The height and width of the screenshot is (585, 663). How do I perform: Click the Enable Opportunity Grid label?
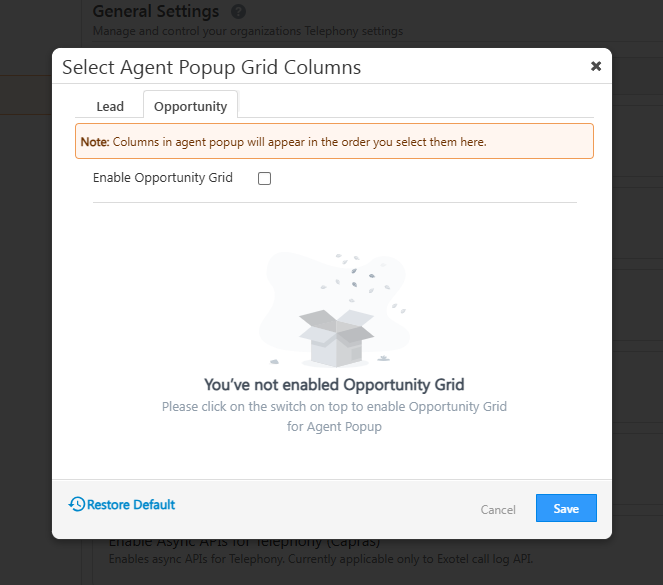(163, 178)
